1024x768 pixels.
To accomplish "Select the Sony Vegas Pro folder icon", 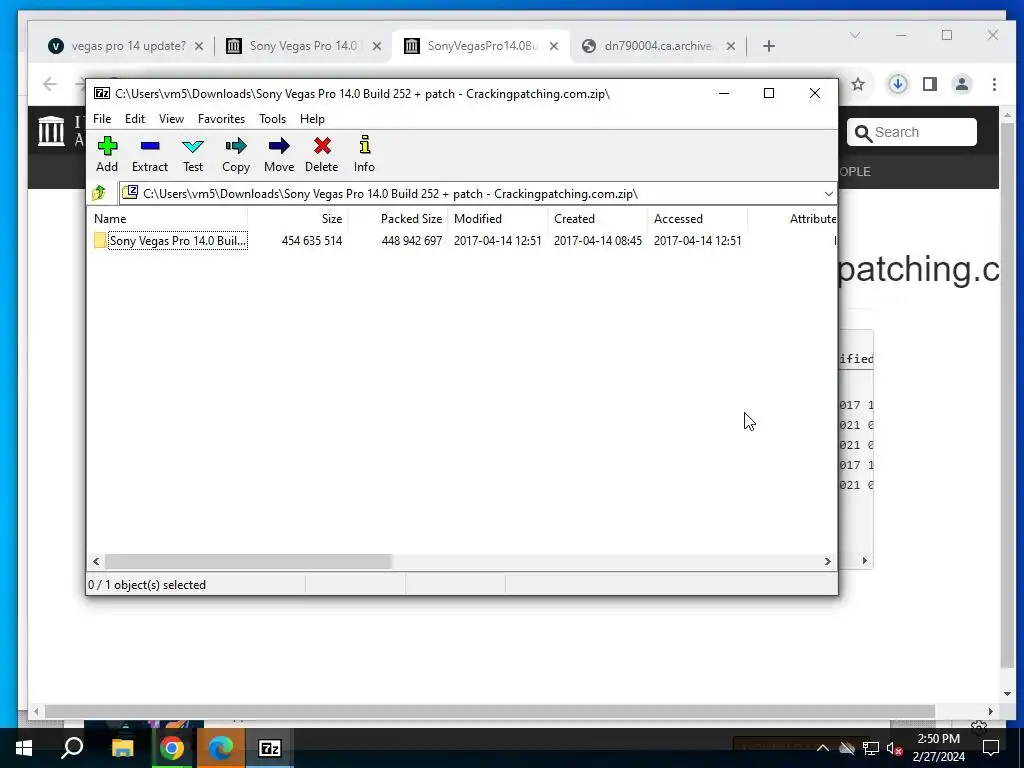I will (x=100, y=240).
